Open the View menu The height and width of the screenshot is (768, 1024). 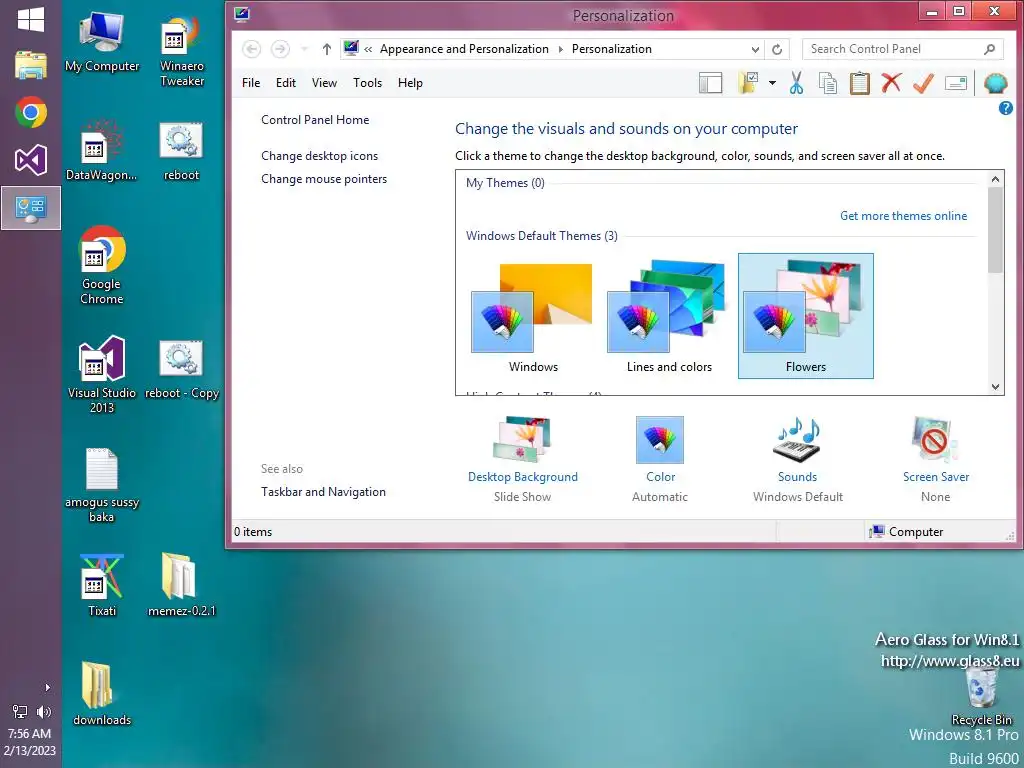pos(324,83)
